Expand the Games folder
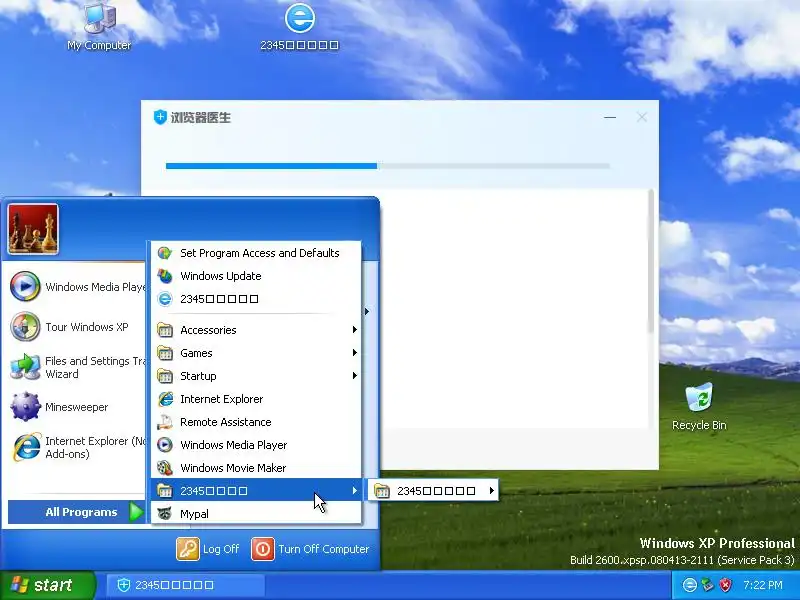The height and width of the screenshot is (600, 800). (256, 353)
